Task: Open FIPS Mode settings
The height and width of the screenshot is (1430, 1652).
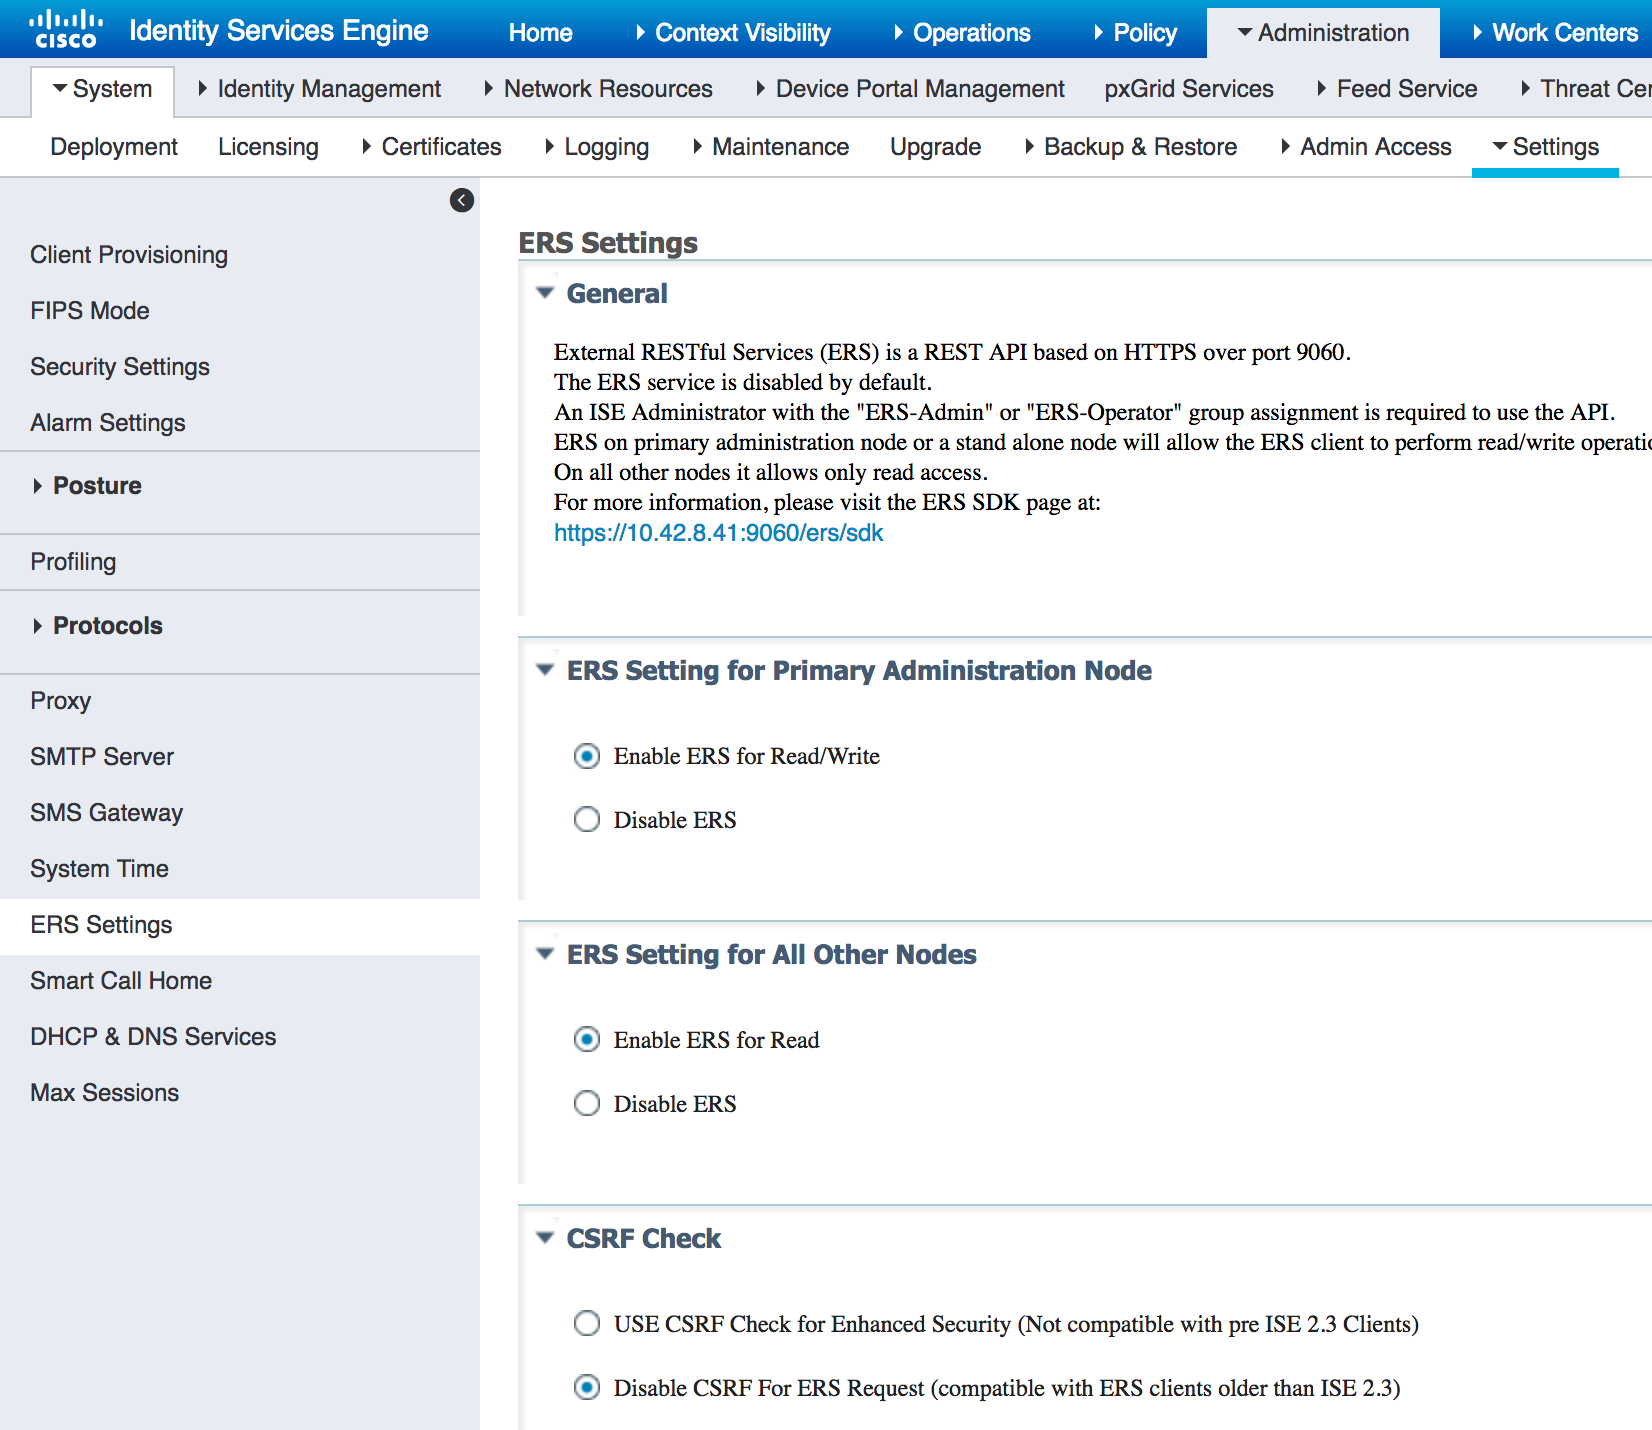Action: 90,311
